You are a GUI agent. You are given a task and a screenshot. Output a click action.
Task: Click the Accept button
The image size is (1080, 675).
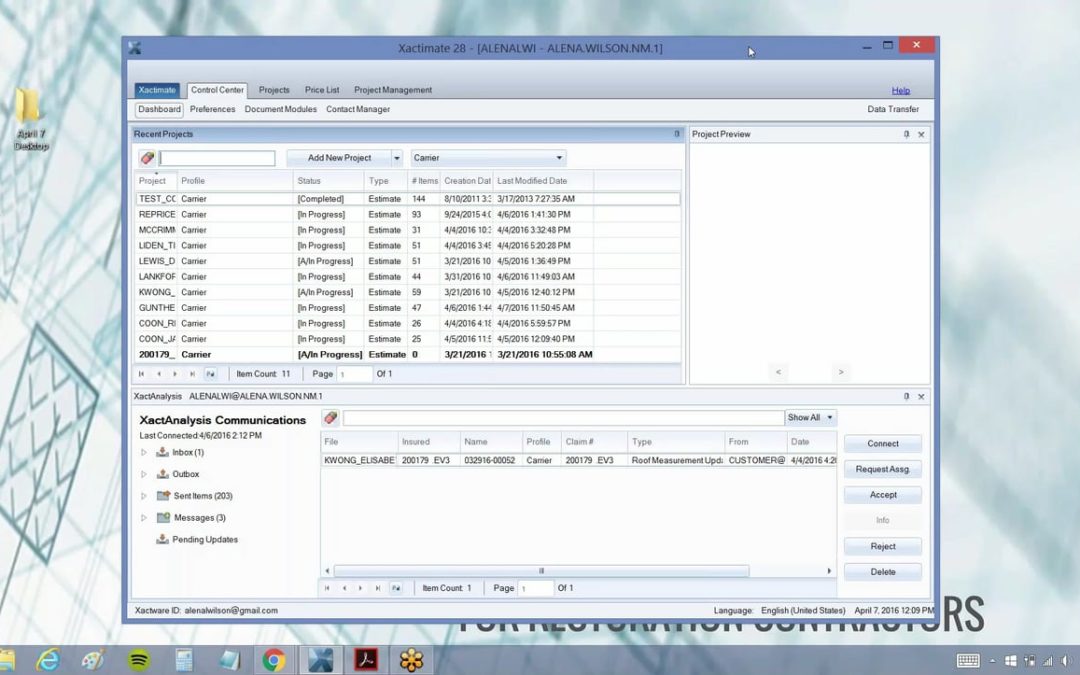click(x=882, y=495)
